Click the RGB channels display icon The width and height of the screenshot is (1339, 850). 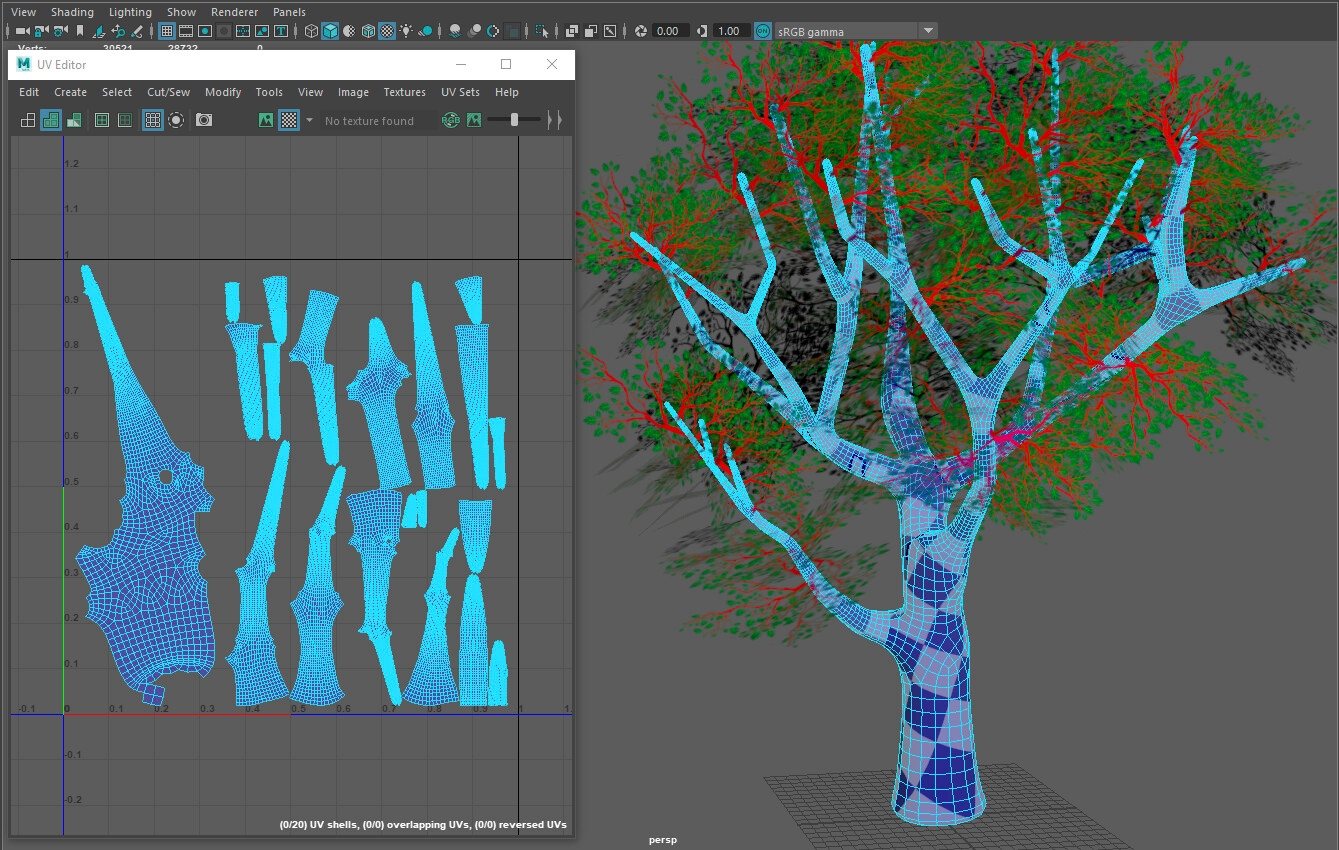click(451, 120)
